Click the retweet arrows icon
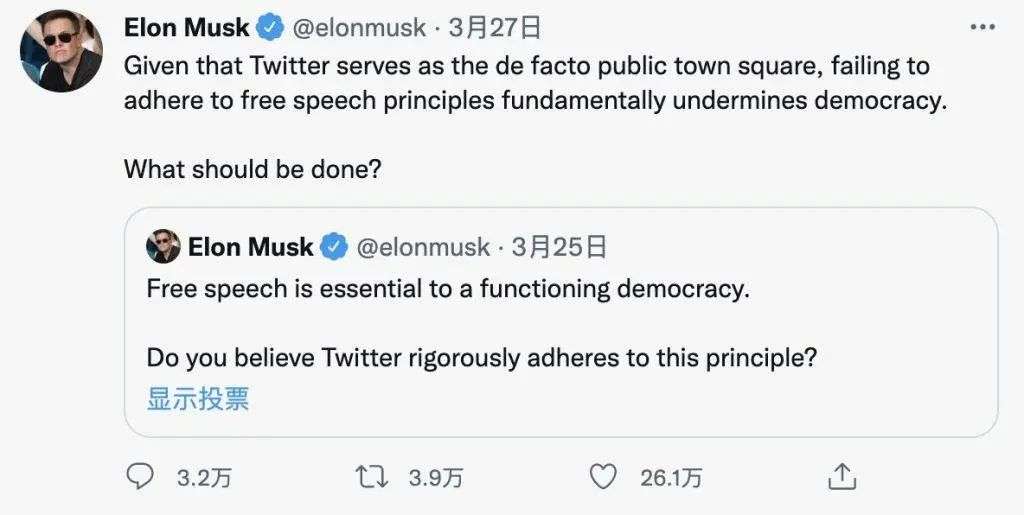1024x515 pixels. 372,477
